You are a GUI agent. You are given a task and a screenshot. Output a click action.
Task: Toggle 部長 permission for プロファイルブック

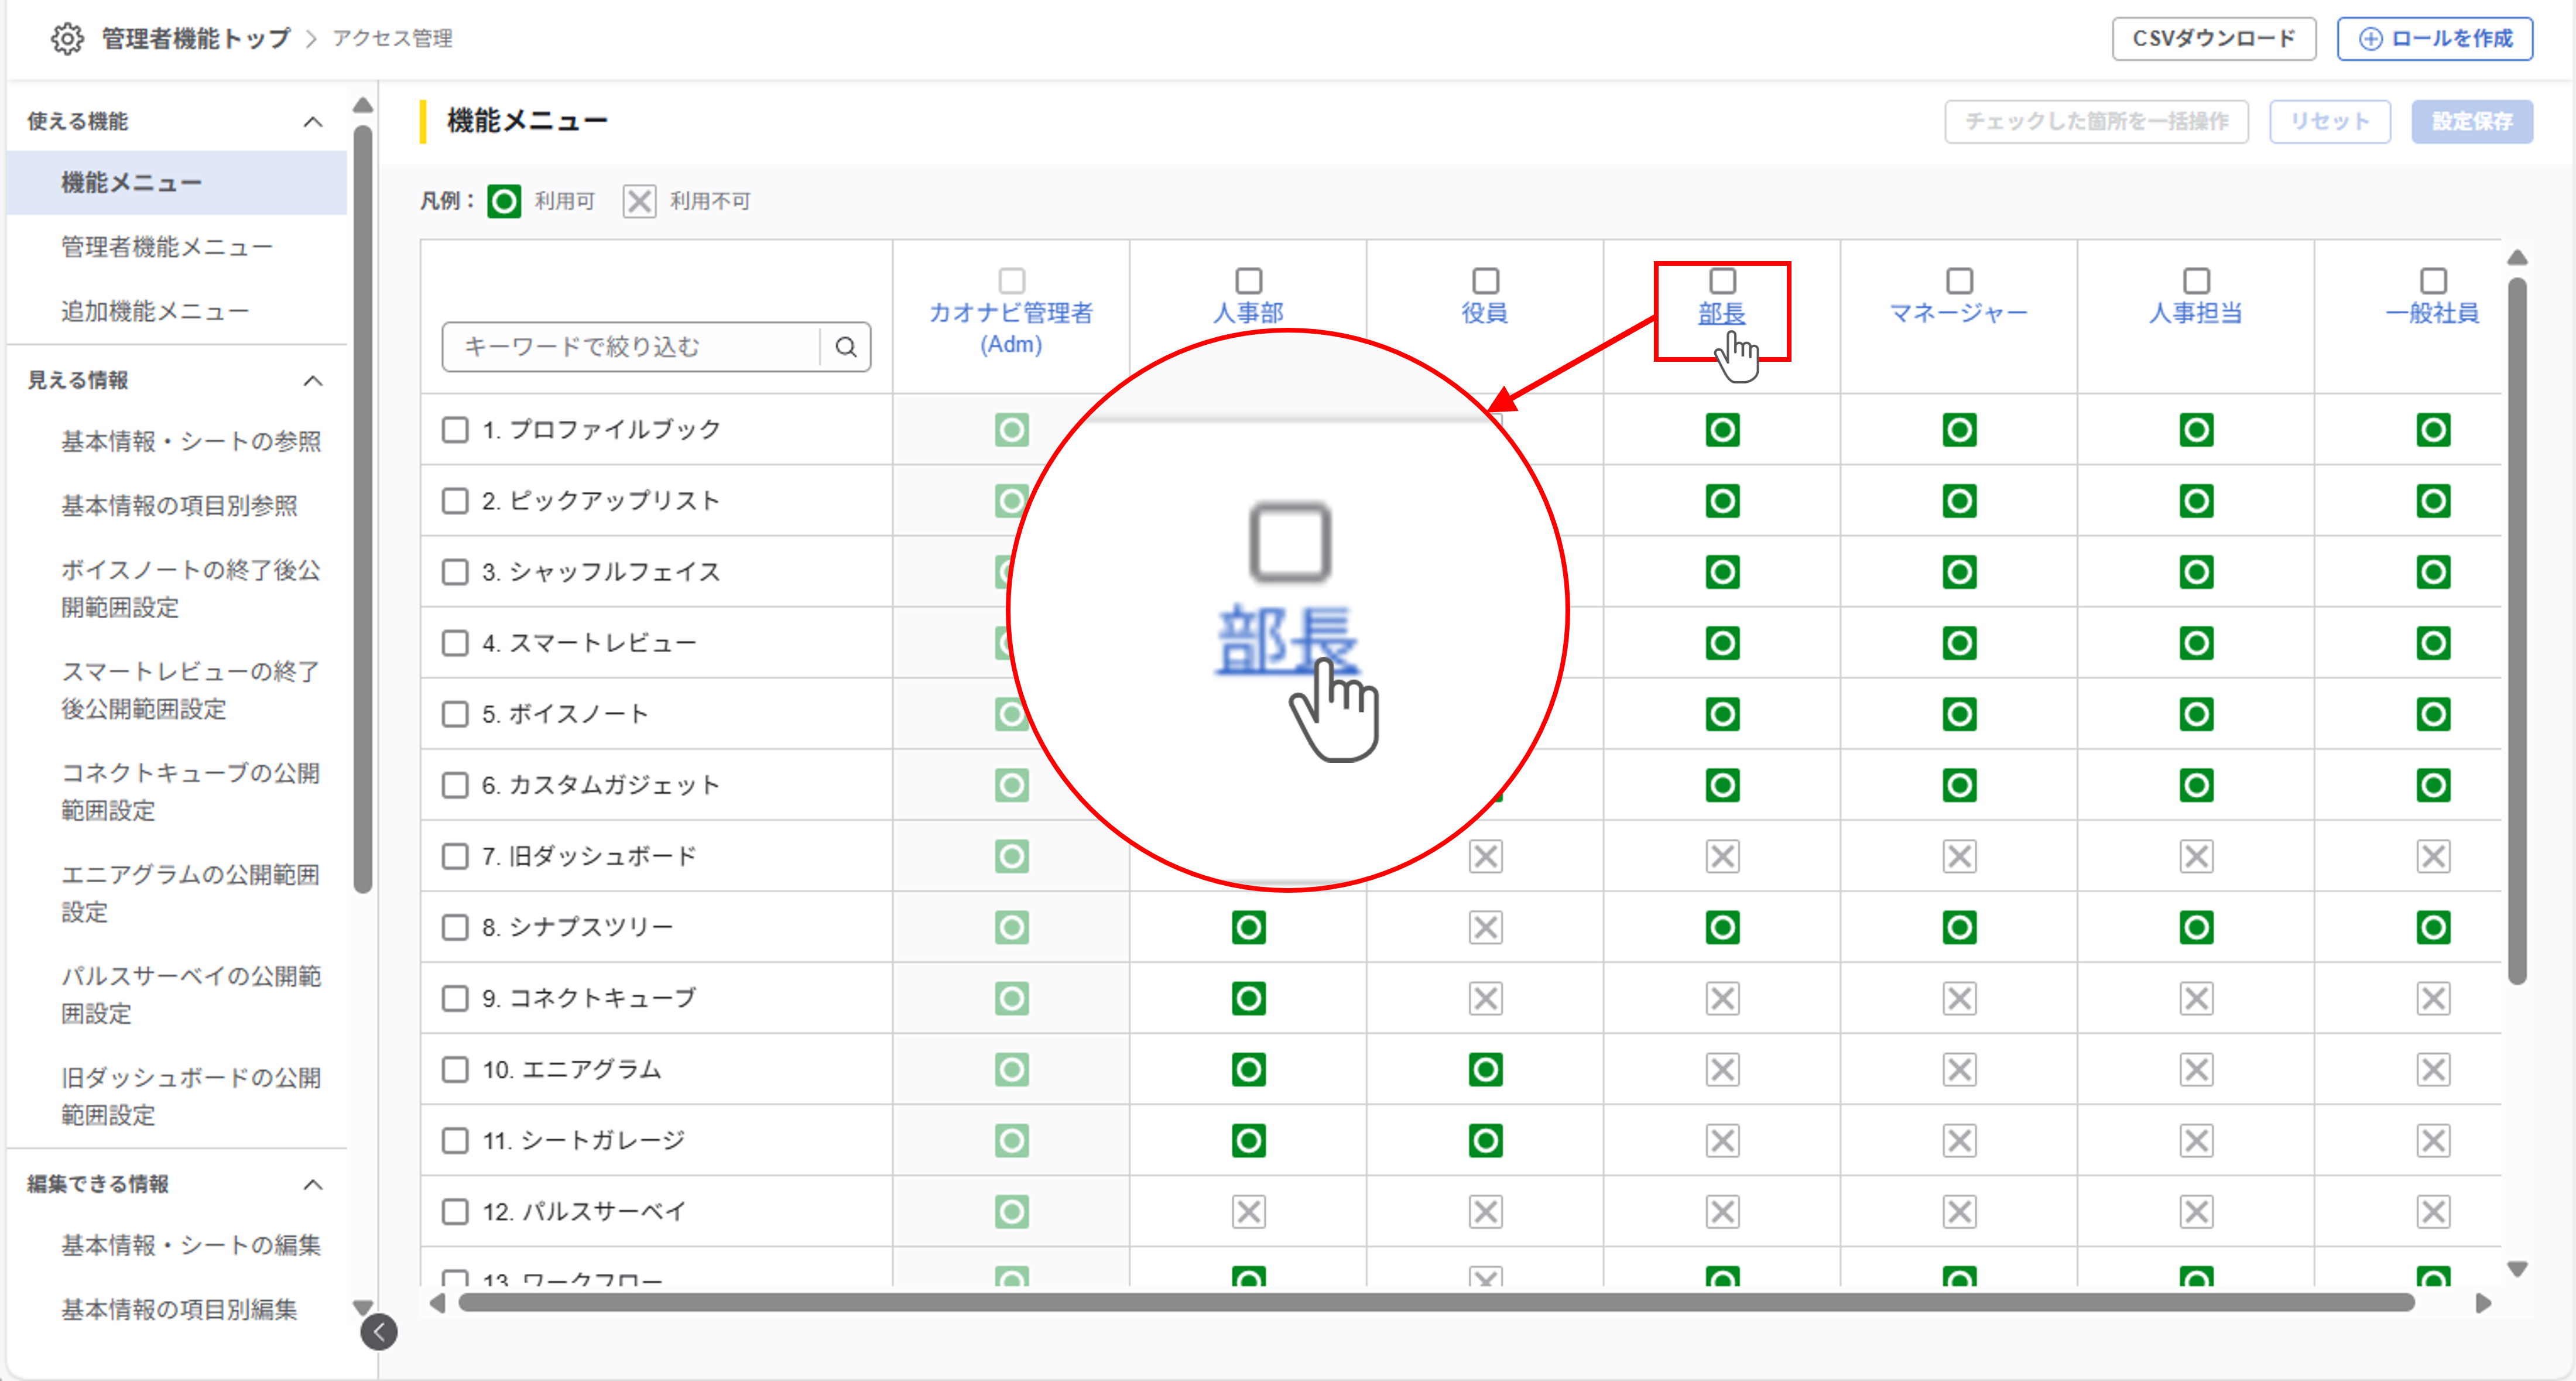point(1722,430)
